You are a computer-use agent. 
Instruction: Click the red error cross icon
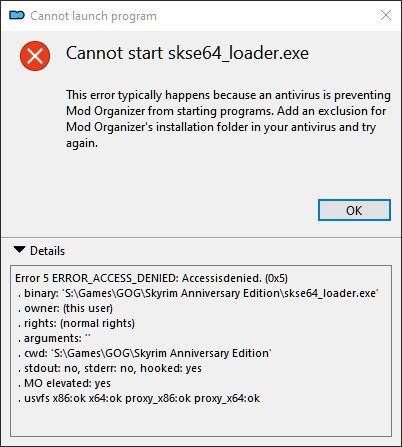(35, 56)
